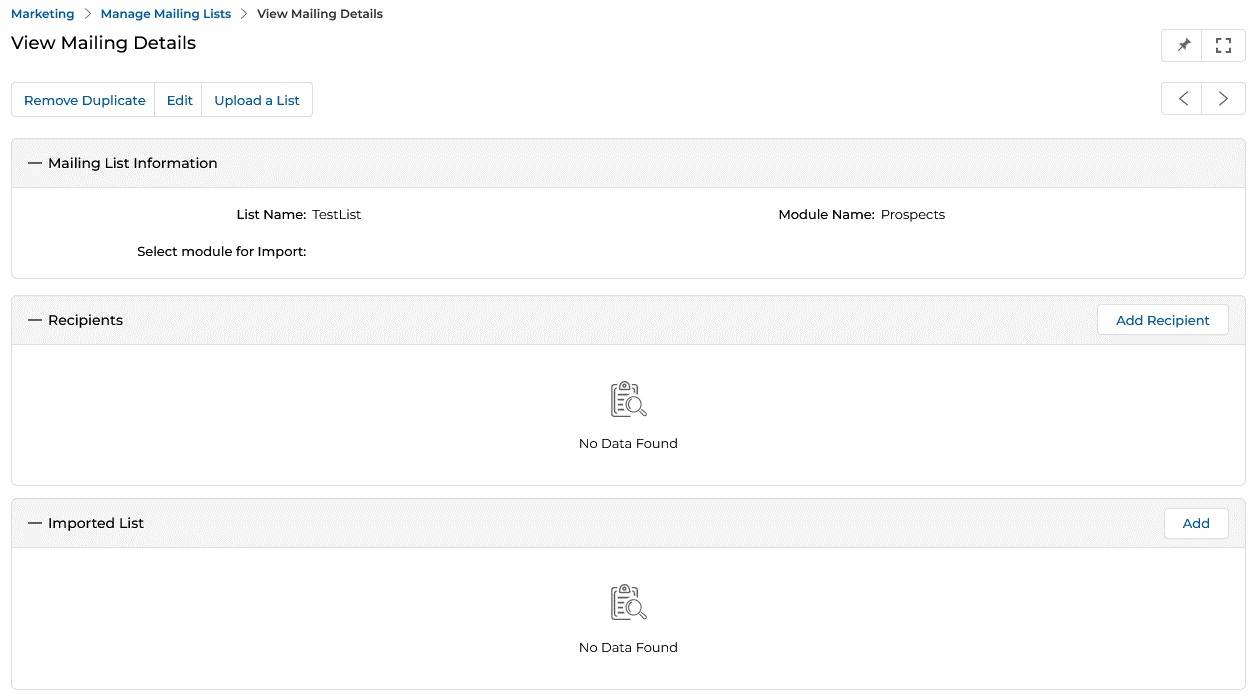This screenshot has width=1255, height=697.
Task: Go to next mailing list record
Action: pyautogui.click(x=1223, y=99)
